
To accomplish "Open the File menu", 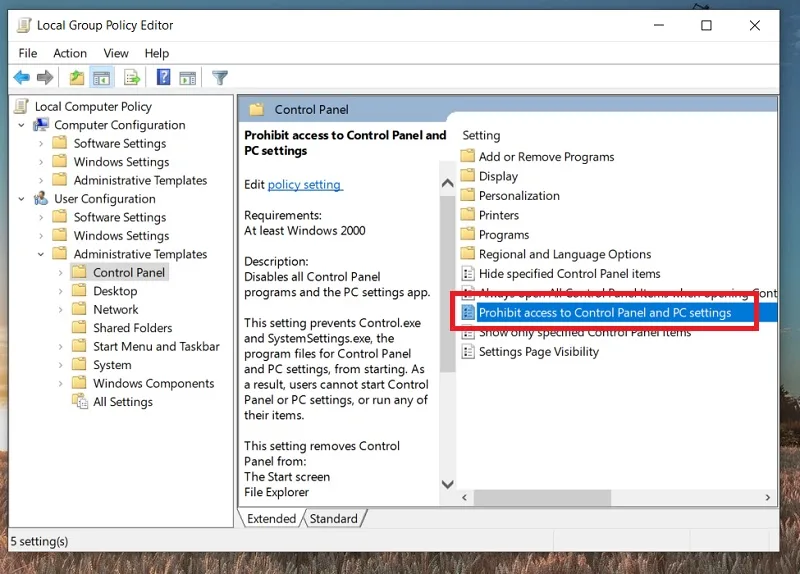I will pos(28,53).
